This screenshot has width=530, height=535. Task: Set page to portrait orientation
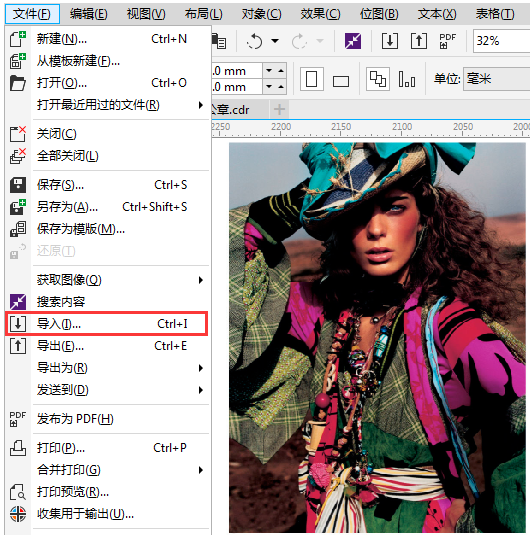click(x=312, y=79)
